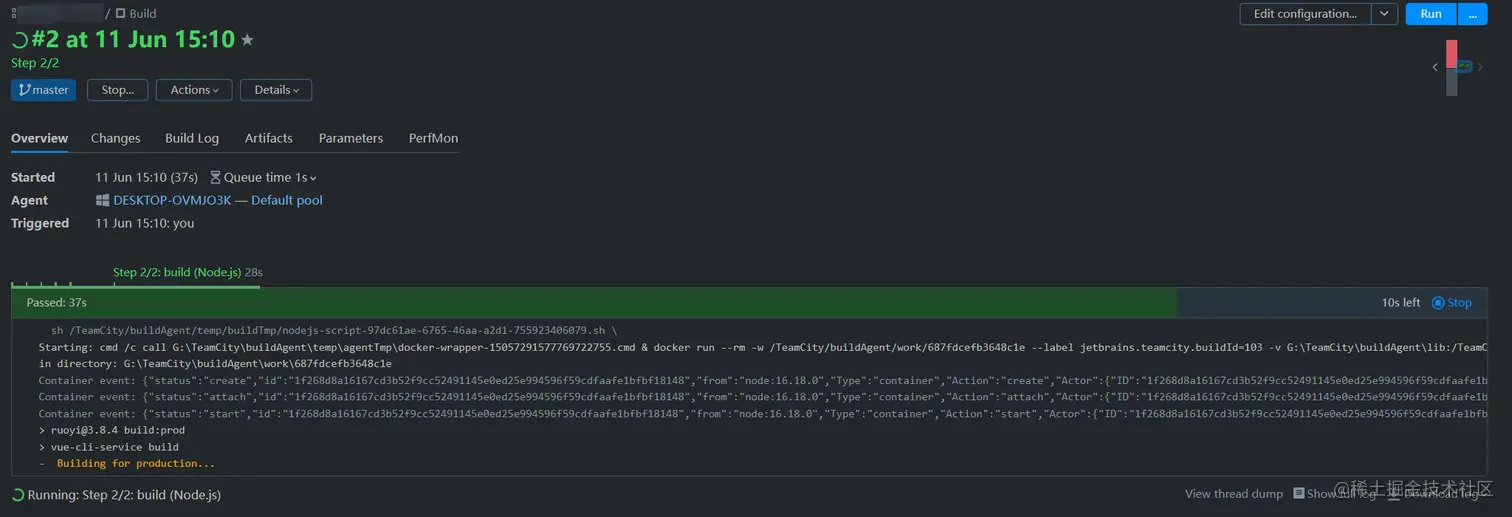Open custom run options (...)
This screenshot has height=517, width=1512.
point(1472,14)
